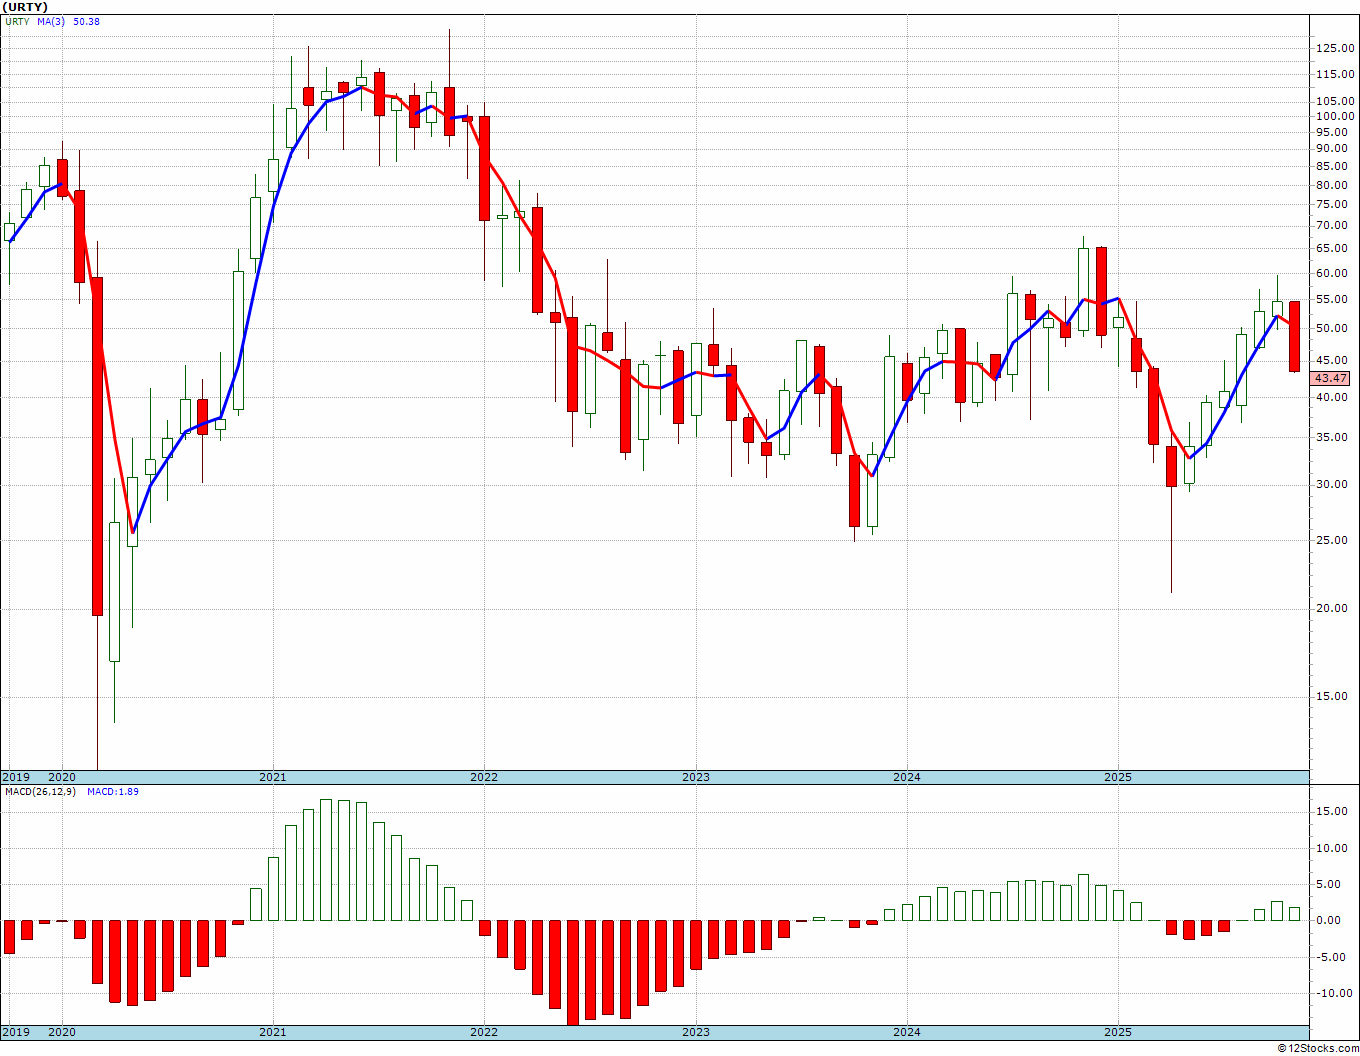Click the 100.00 price axis label
This screenshot has width=1360, height=1056.
click(x=1335, y=116)
